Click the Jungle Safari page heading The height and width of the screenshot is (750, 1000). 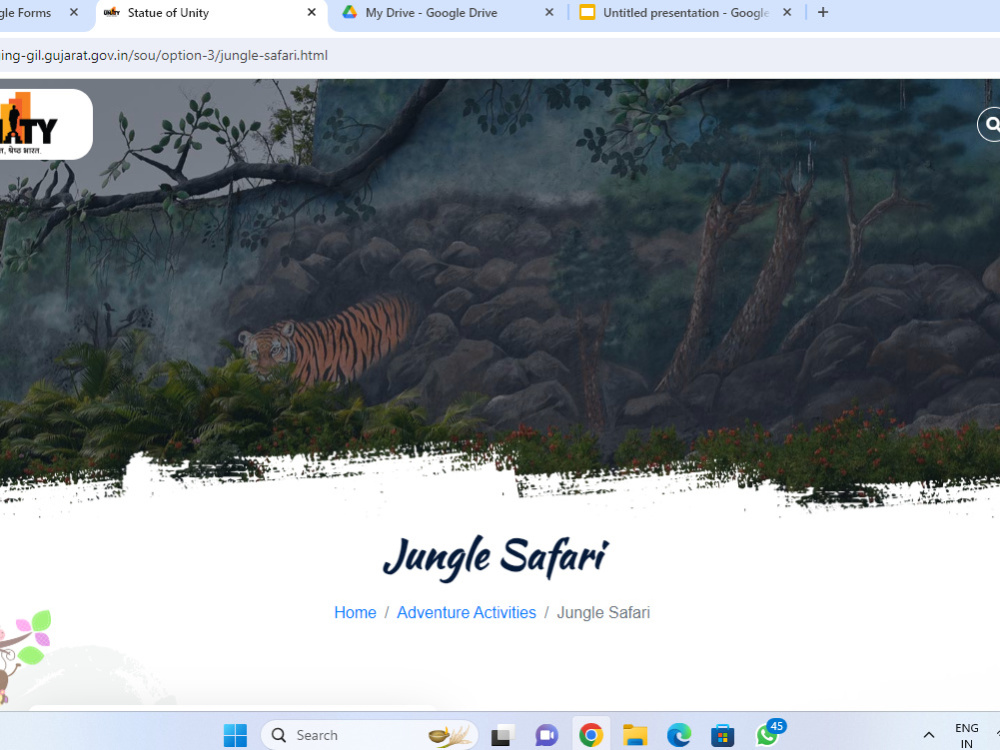496,558
